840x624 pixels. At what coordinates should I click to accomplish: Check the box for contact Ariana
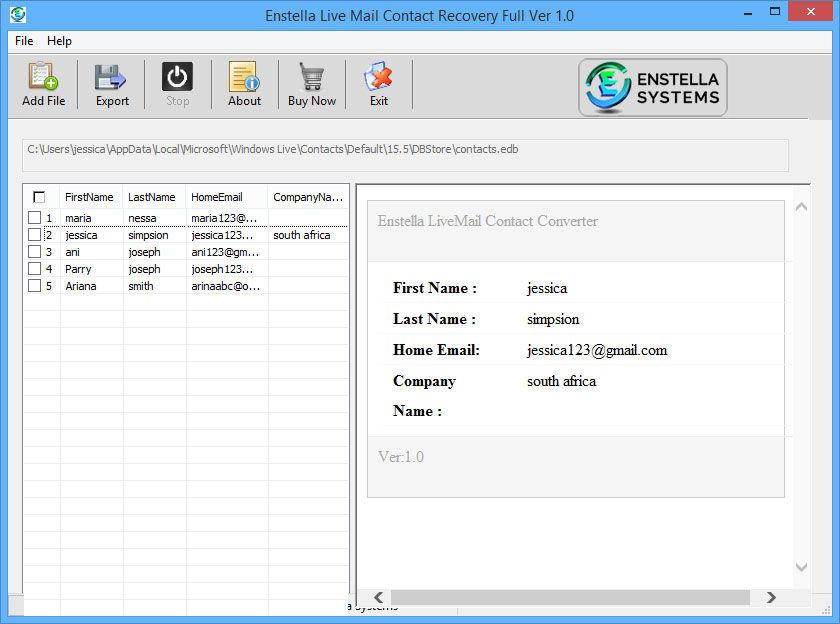(34, 286)
